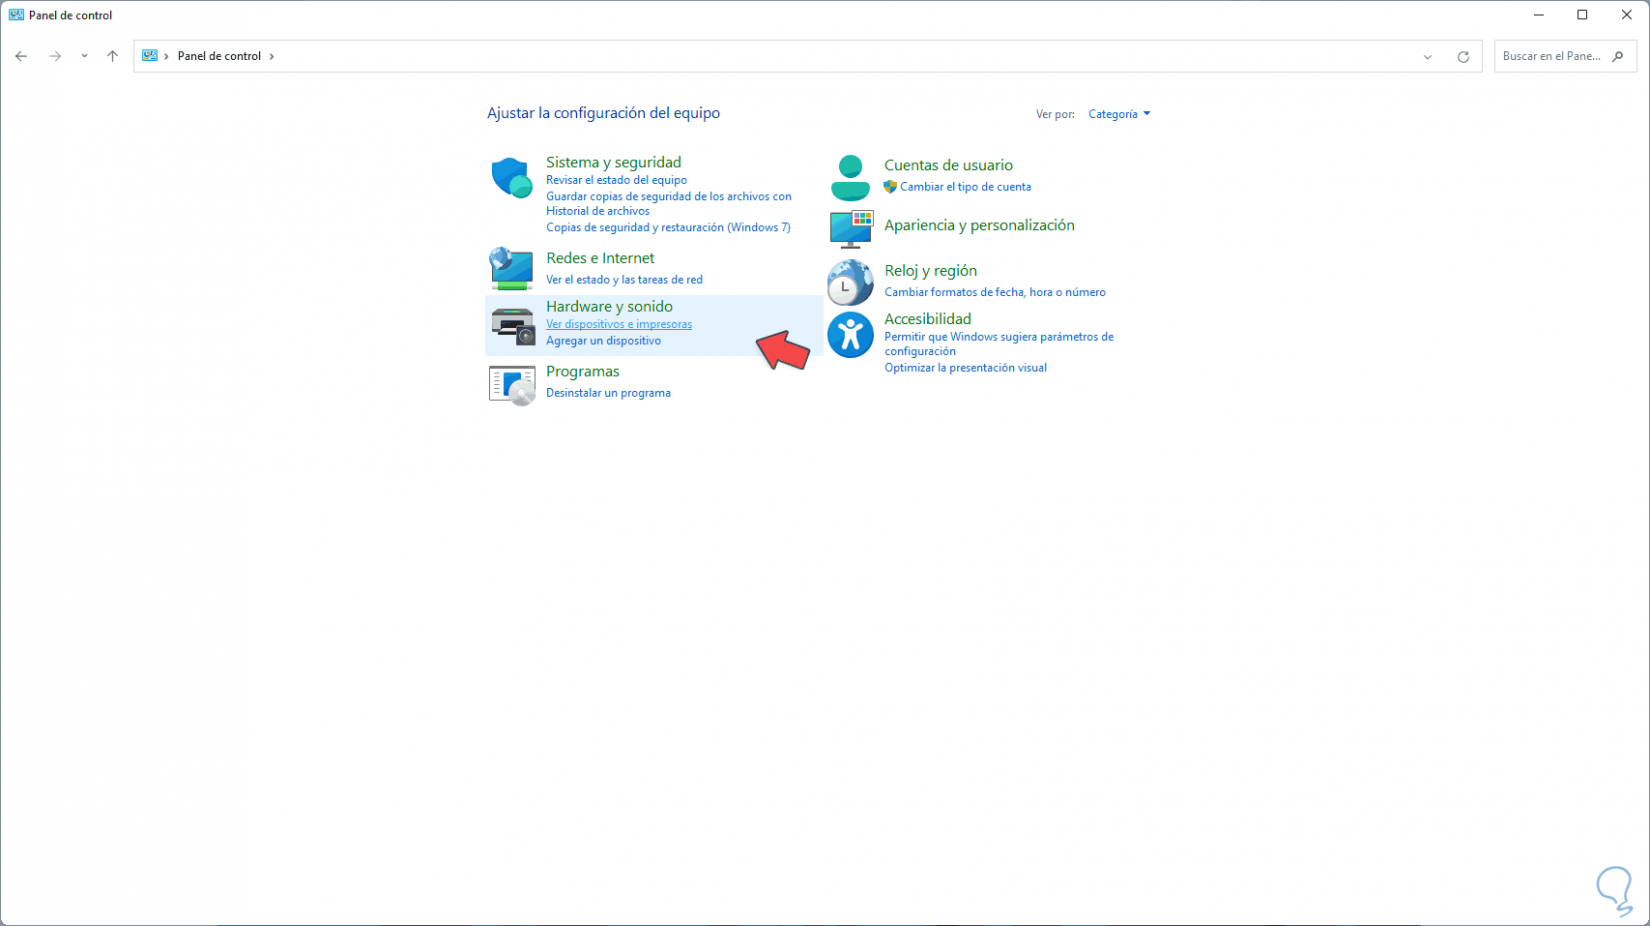Expand the chevron before Panel de control breadcrumb

tap(166, 56)
